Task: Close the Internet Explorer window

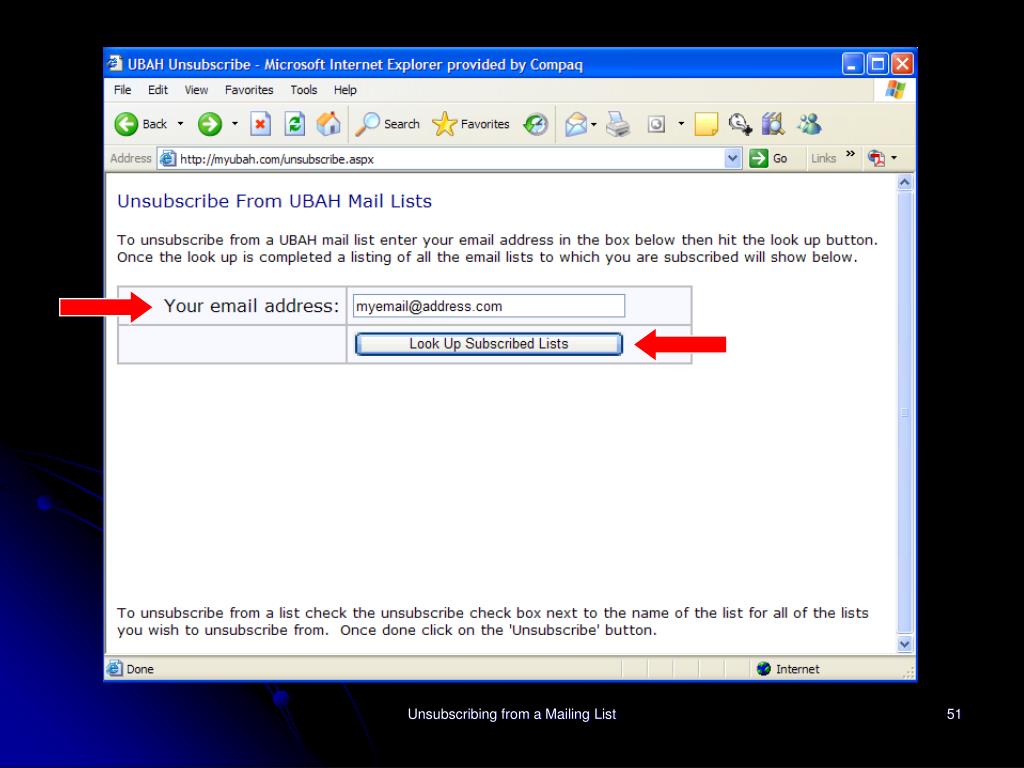Action: coord(903,64)
